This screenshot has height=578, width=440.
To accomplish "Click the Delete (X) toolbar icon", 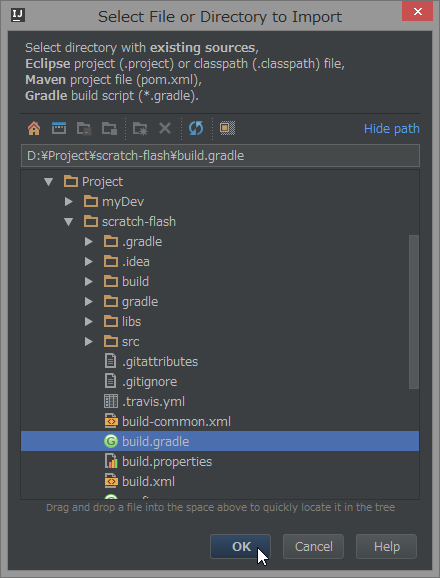I will click(165, 128).
